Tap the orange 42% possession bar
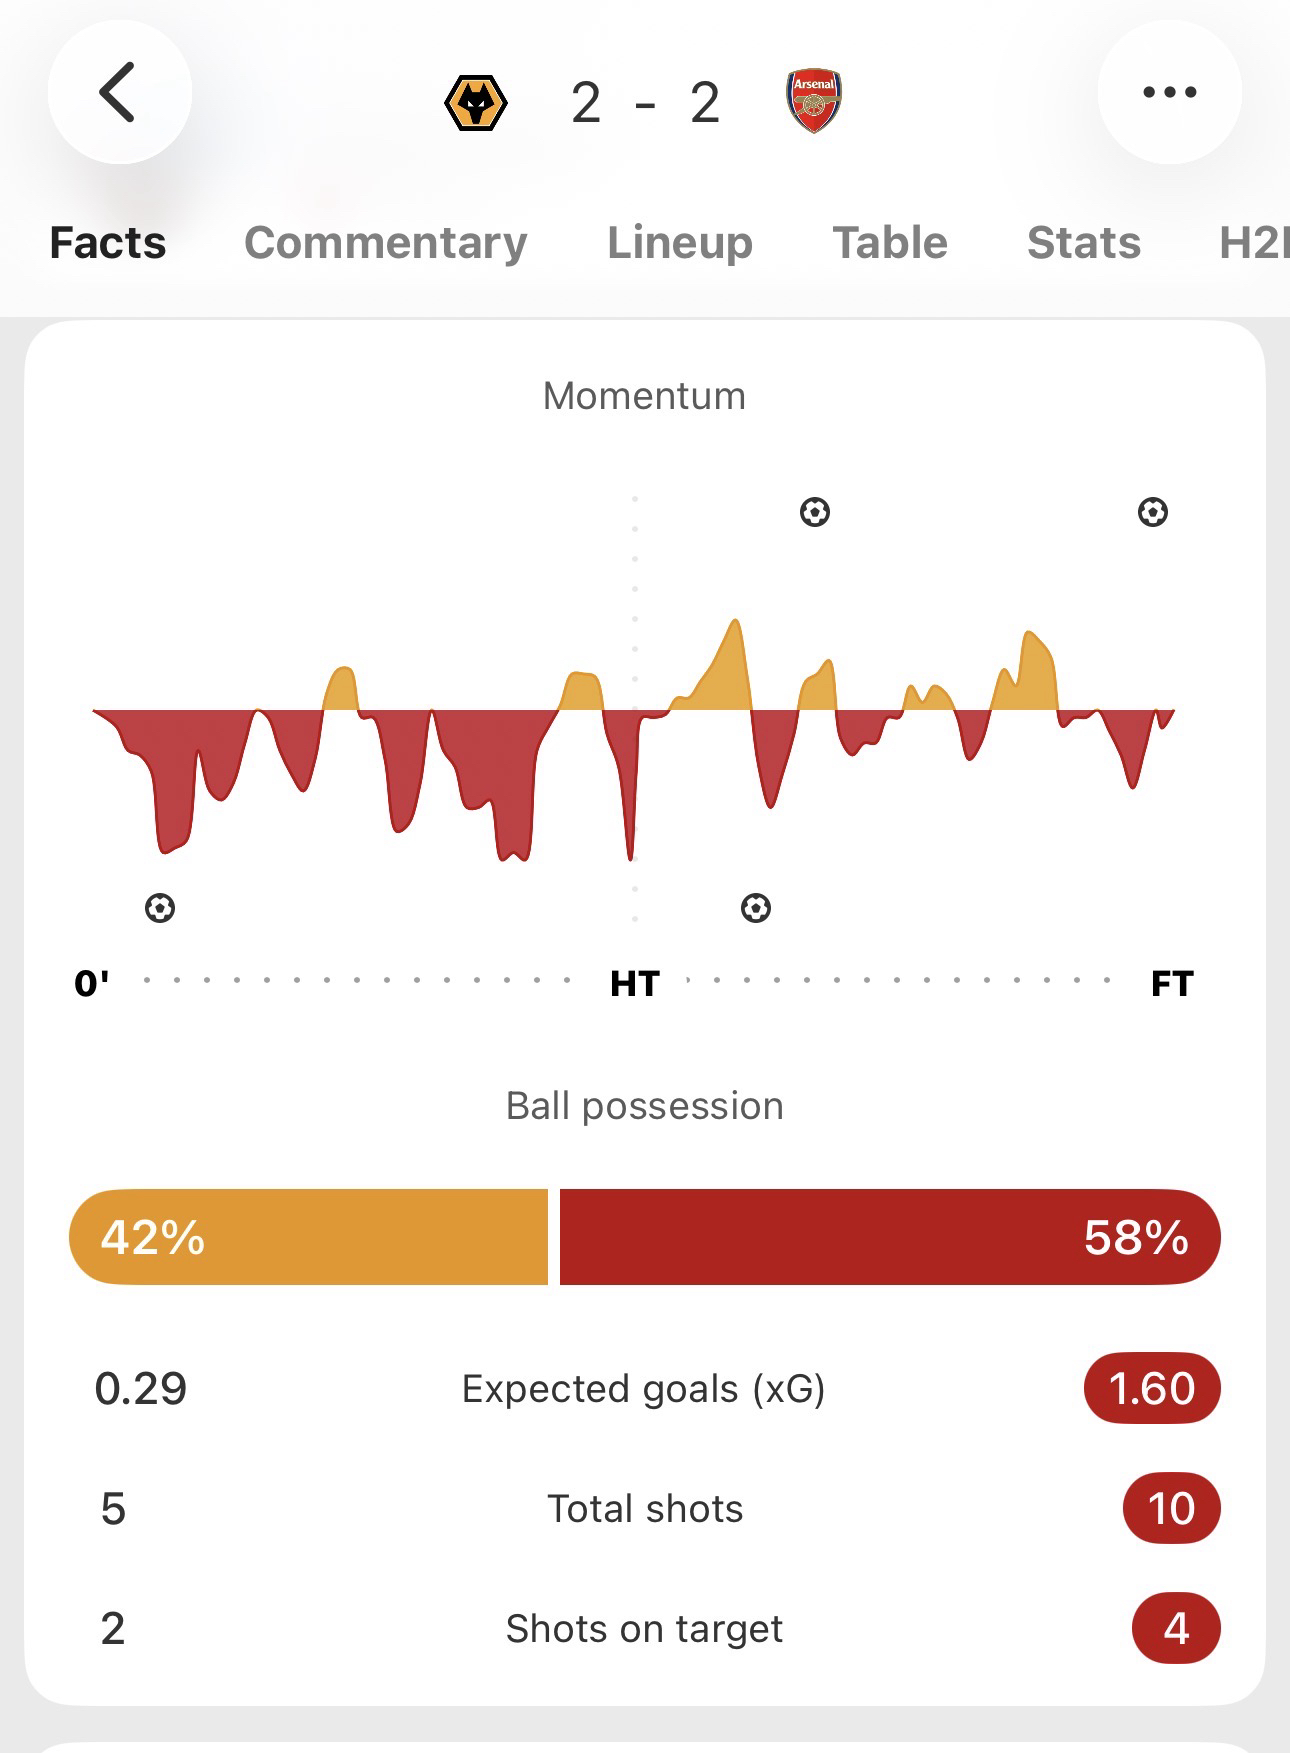 tap(308, 1237)
